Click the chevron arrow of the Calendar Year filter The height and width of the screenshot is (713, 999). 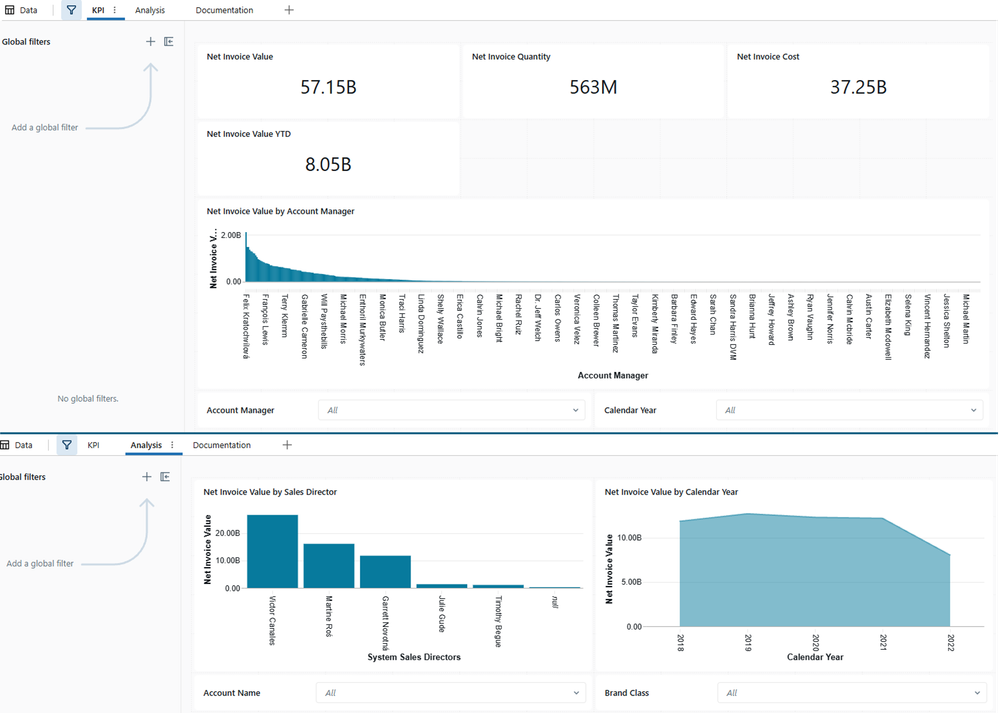[974, 410]
